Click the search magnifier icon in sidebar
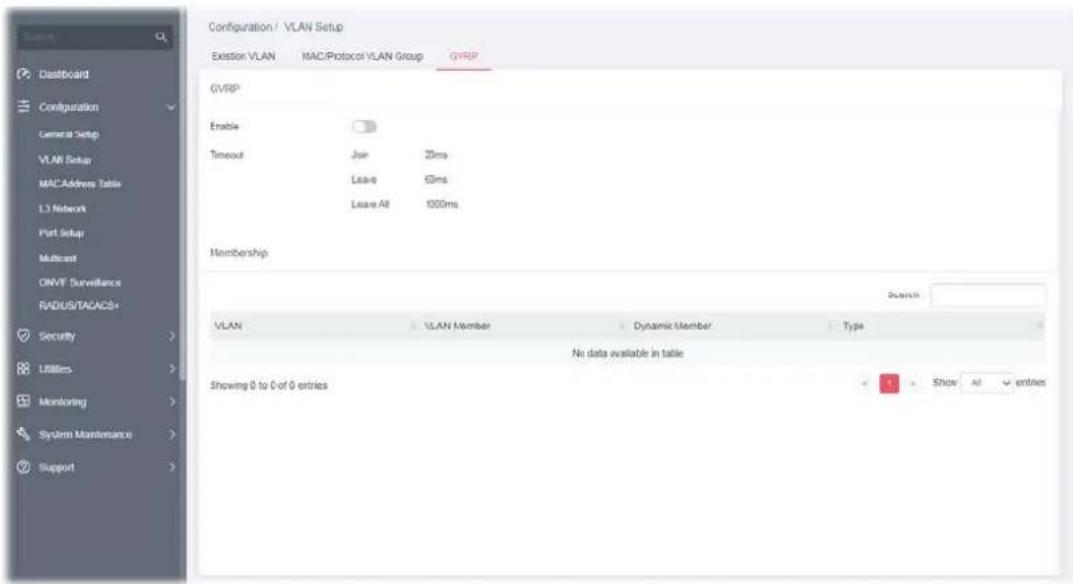 [x=161, y=37]
